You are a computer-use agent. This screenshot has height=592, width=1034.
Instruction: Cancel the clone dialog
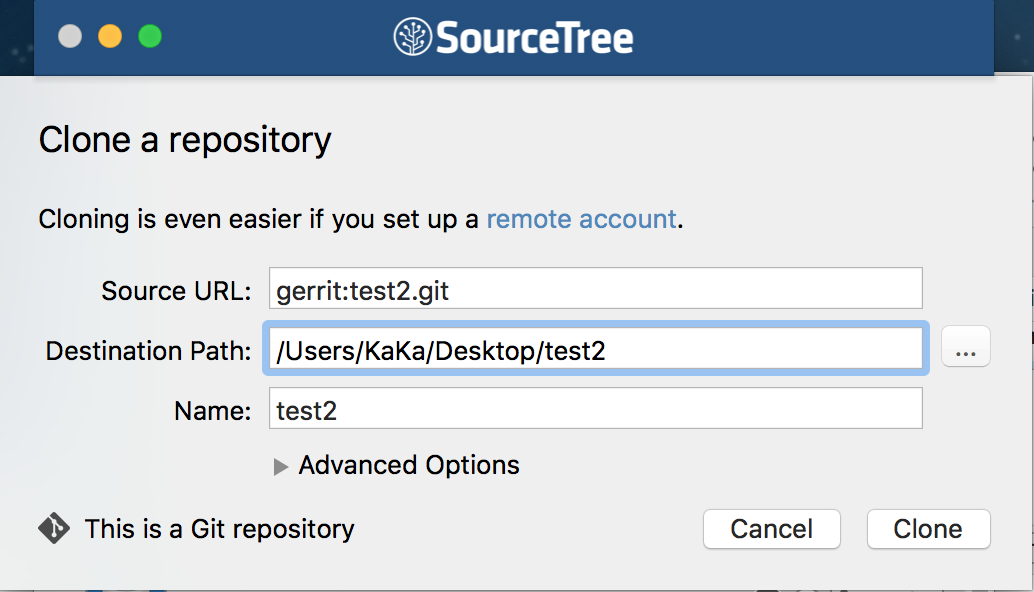(x=772, y=529)
